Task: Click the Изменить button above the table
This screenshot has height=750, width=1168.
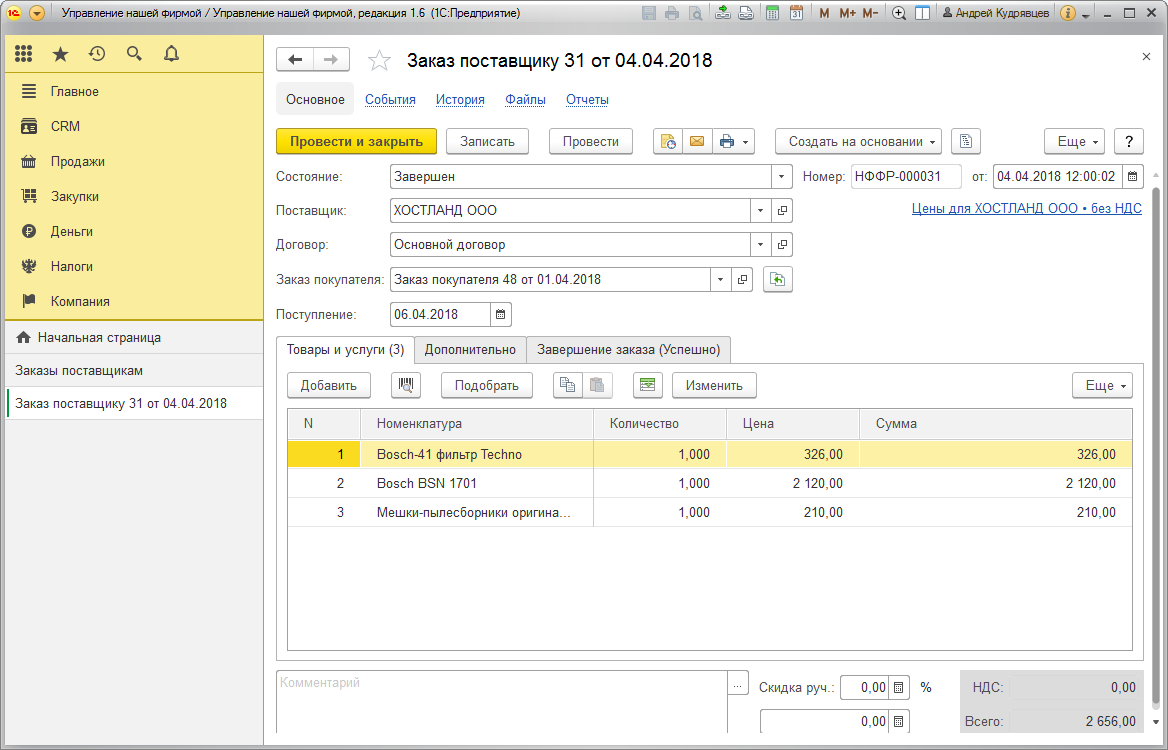Action: pos(714,385)
